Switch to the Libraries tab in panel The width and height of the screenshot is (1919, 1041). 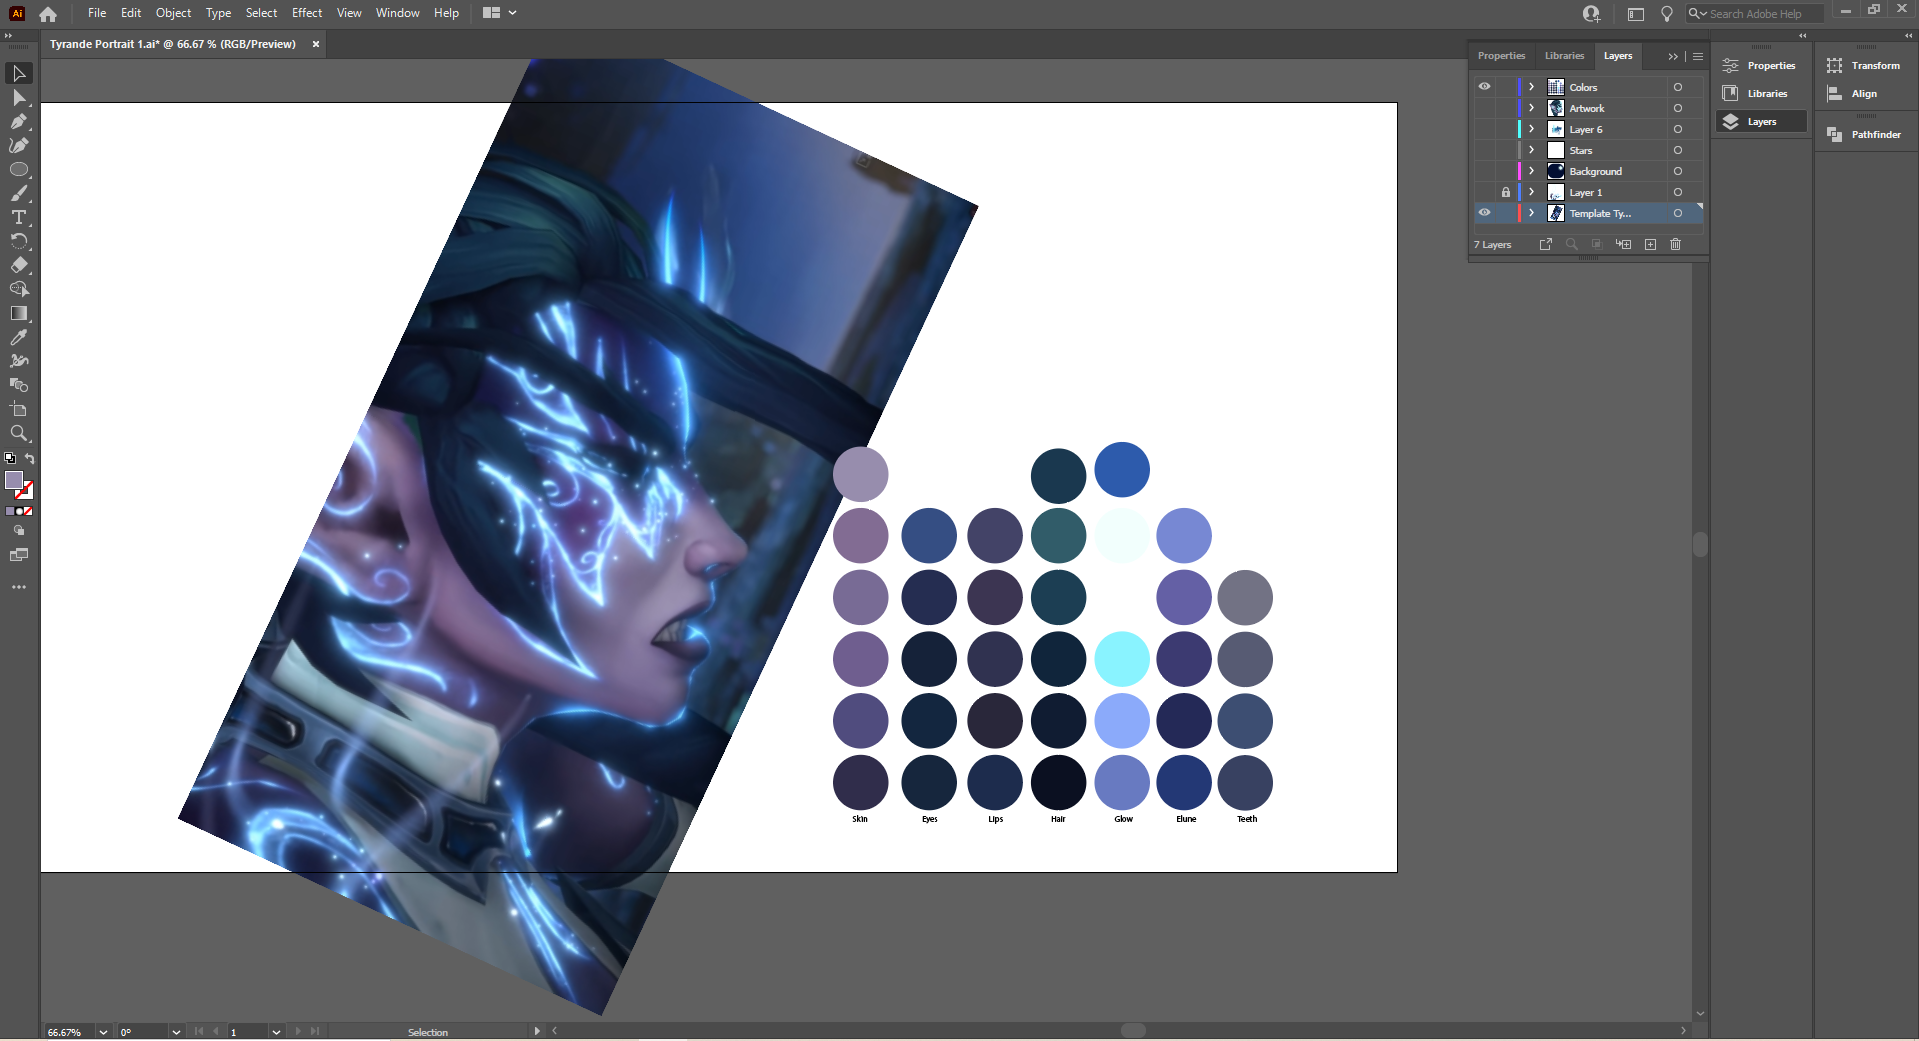pos(1564,56)
